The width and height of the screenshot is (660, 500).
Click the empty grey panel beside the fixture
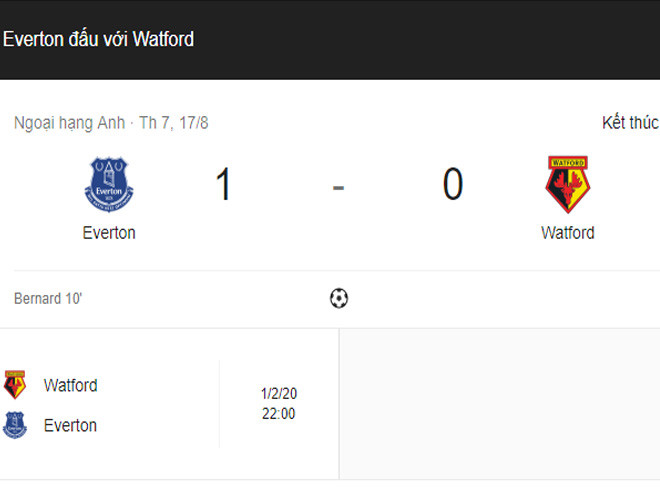499,404
